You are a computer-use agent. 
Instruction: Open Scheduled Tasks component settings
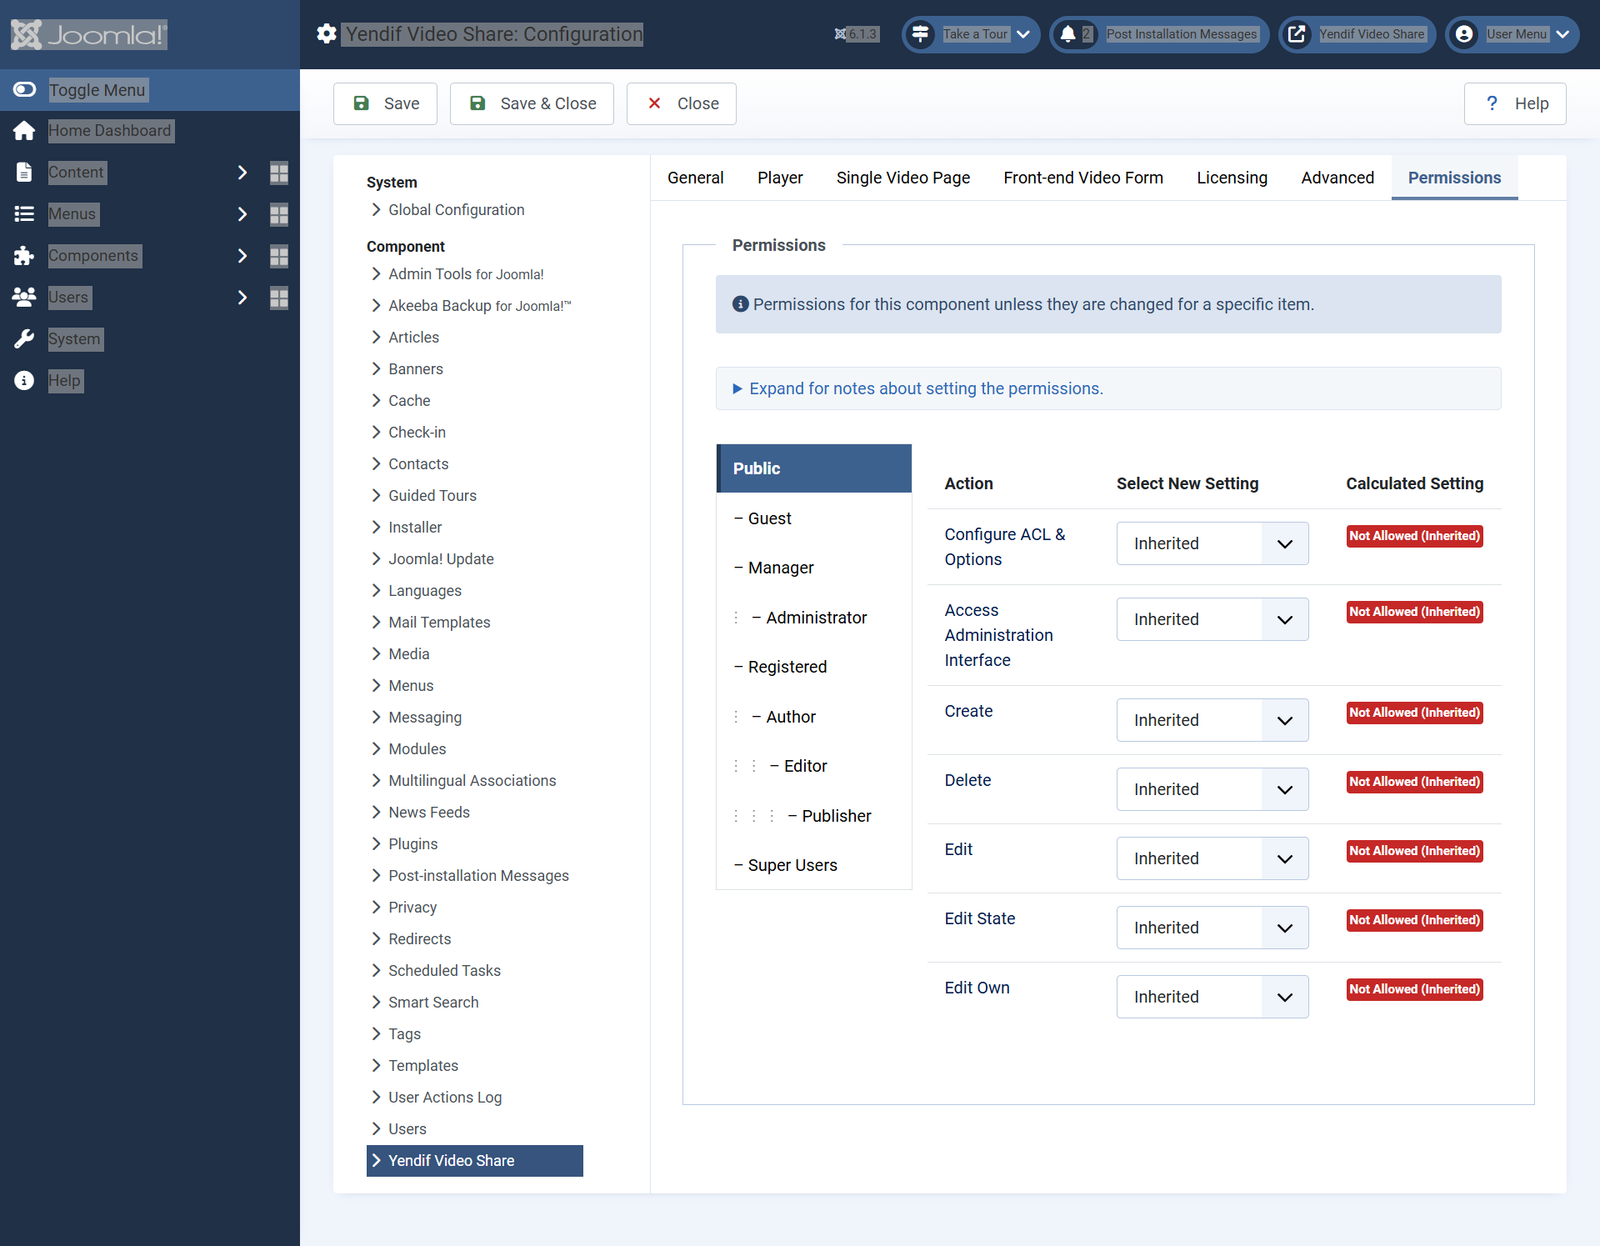444,971
